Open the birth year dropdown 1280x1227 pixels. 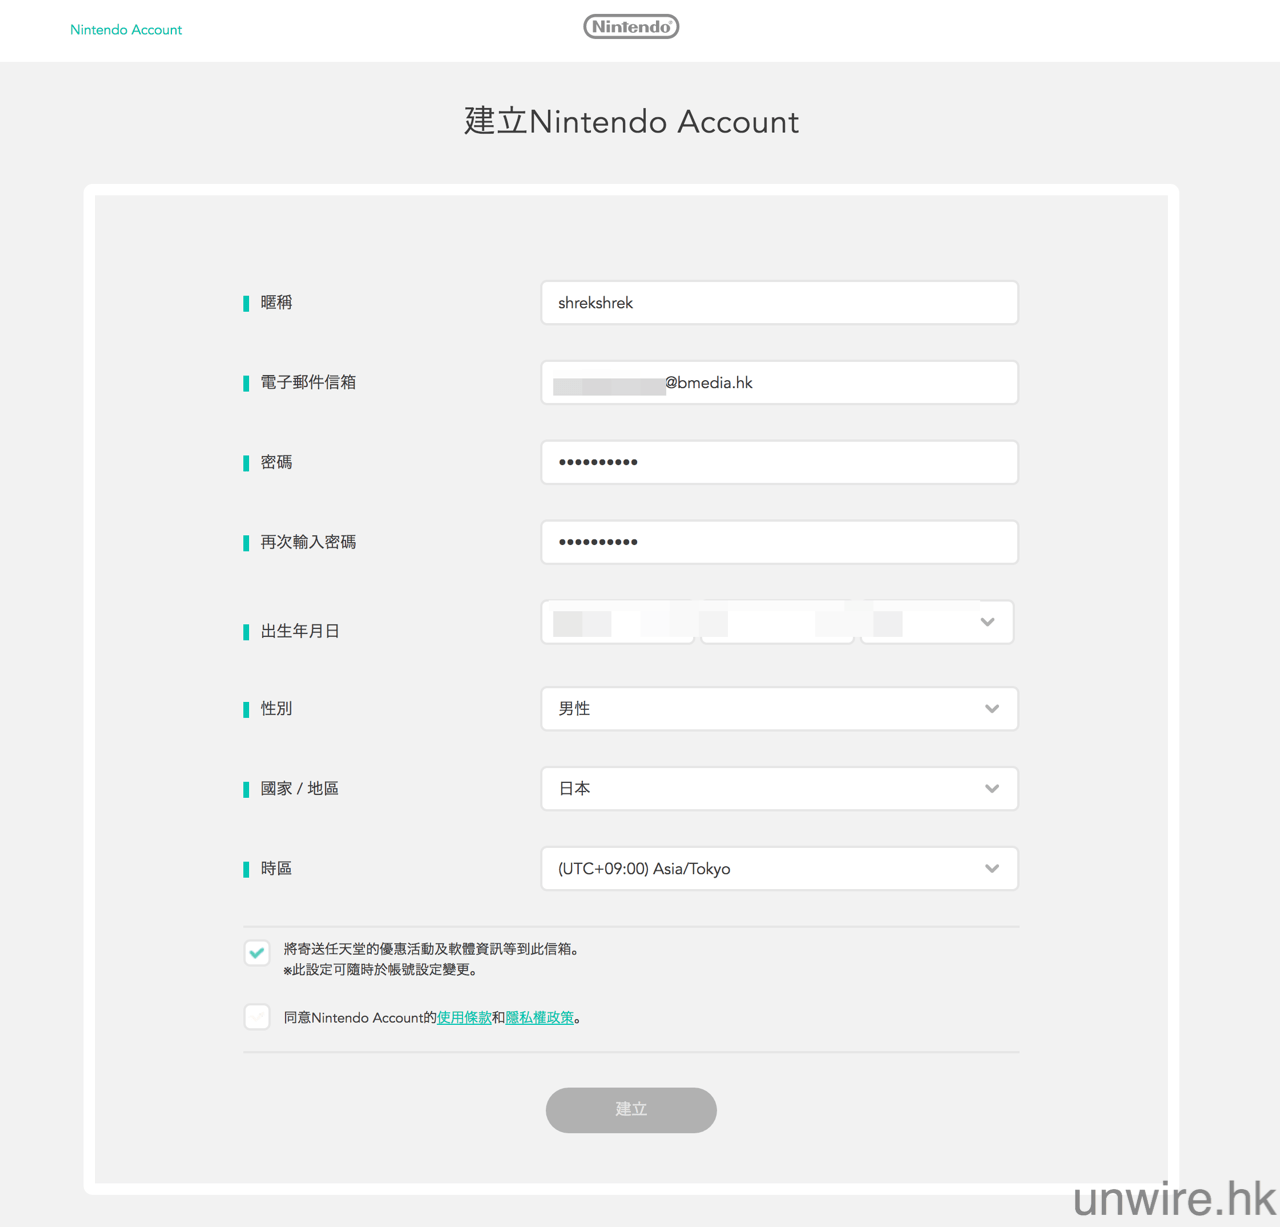(x=617, y=623)
